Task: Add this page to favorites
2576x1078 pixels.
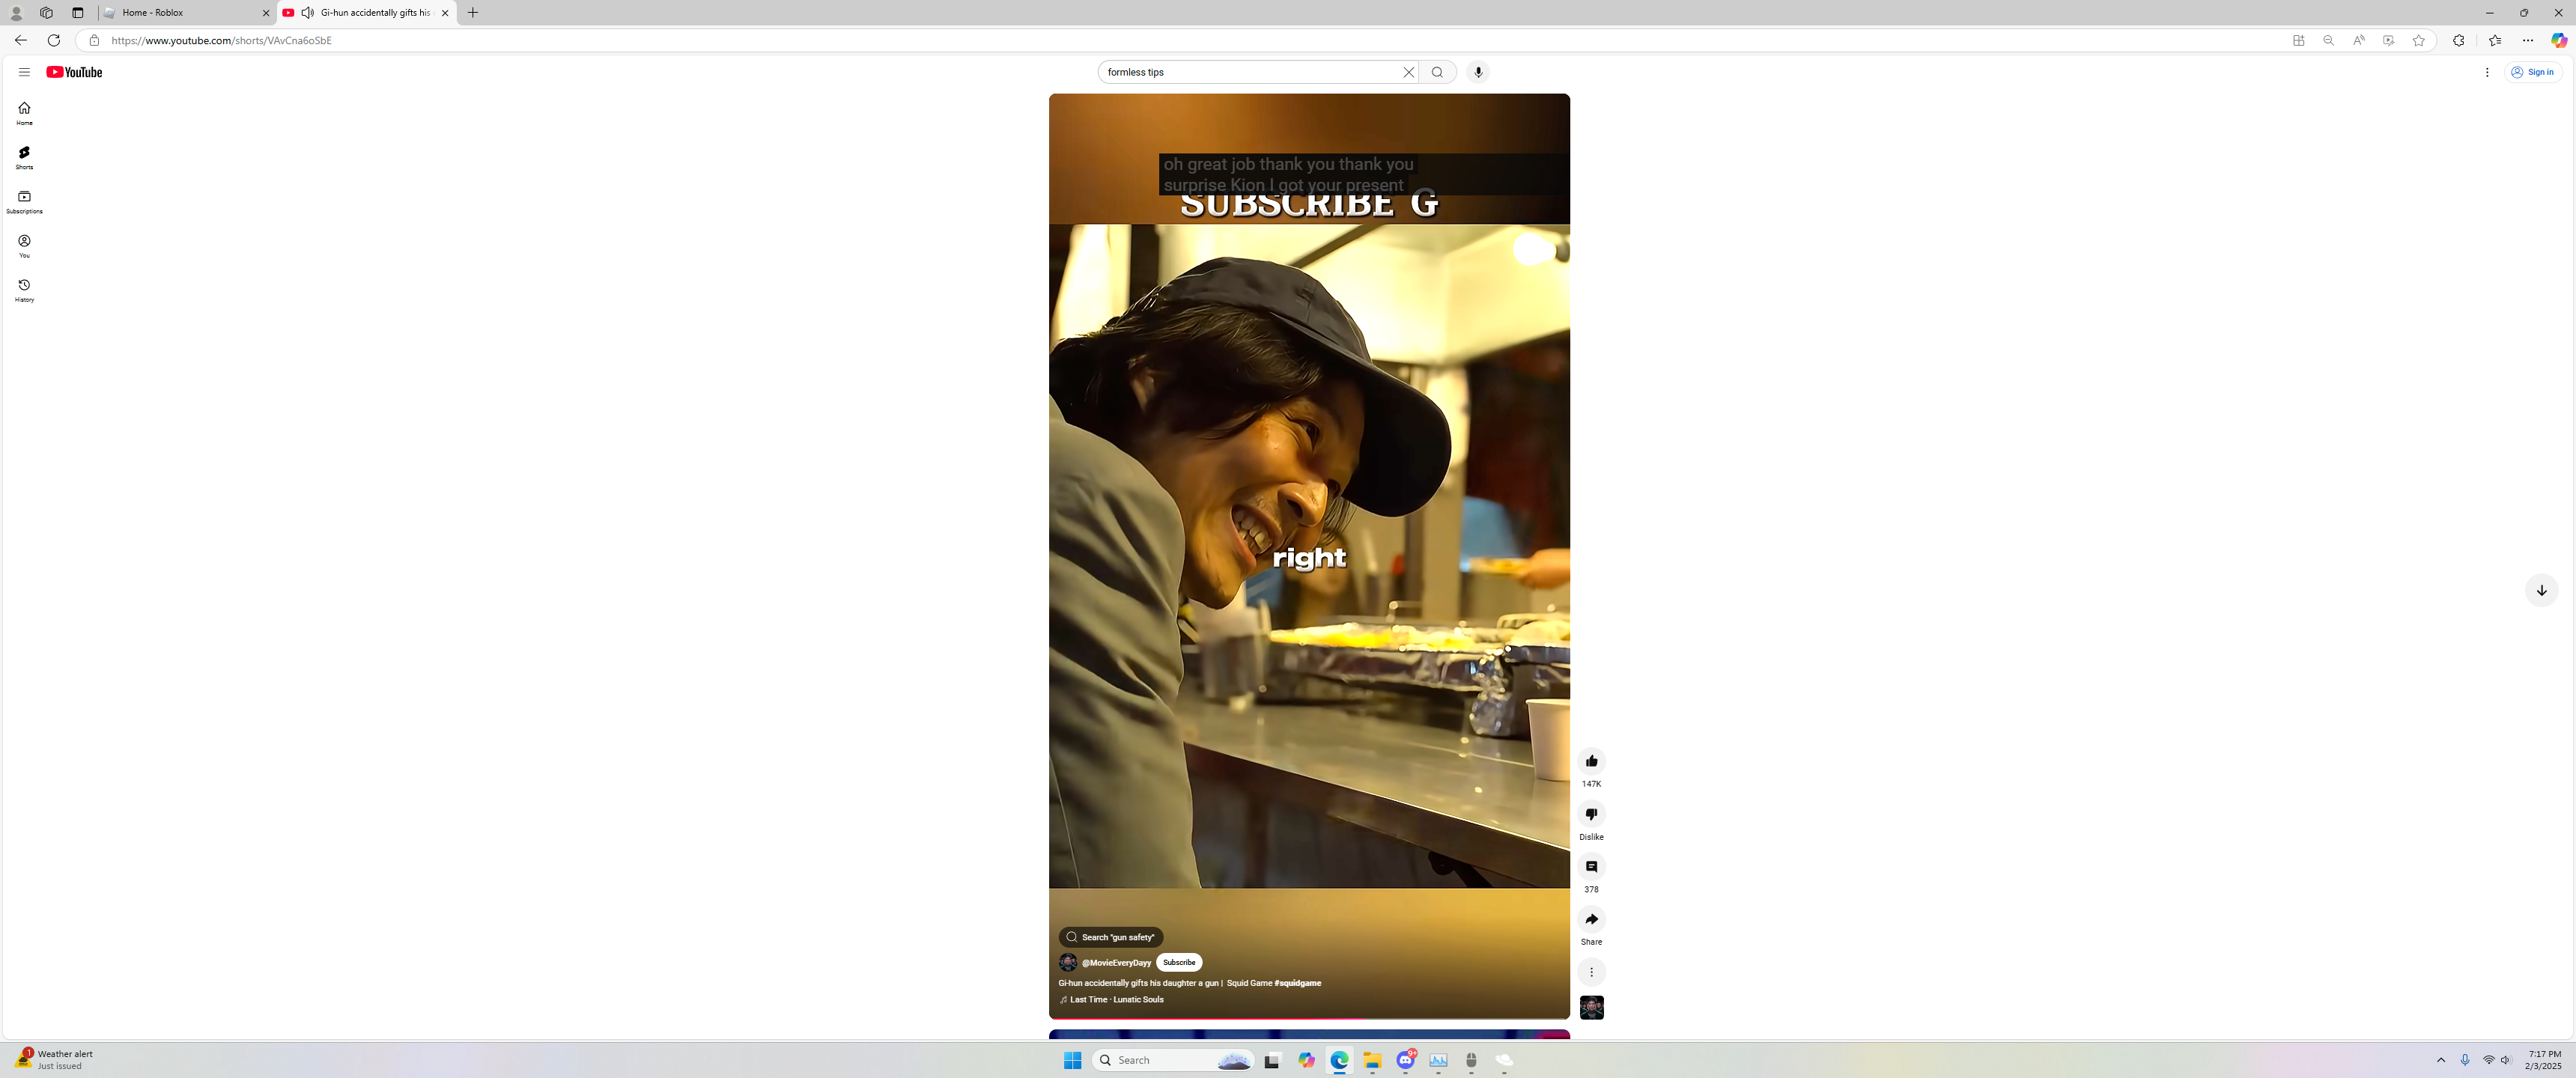Action: (2418, 41)
